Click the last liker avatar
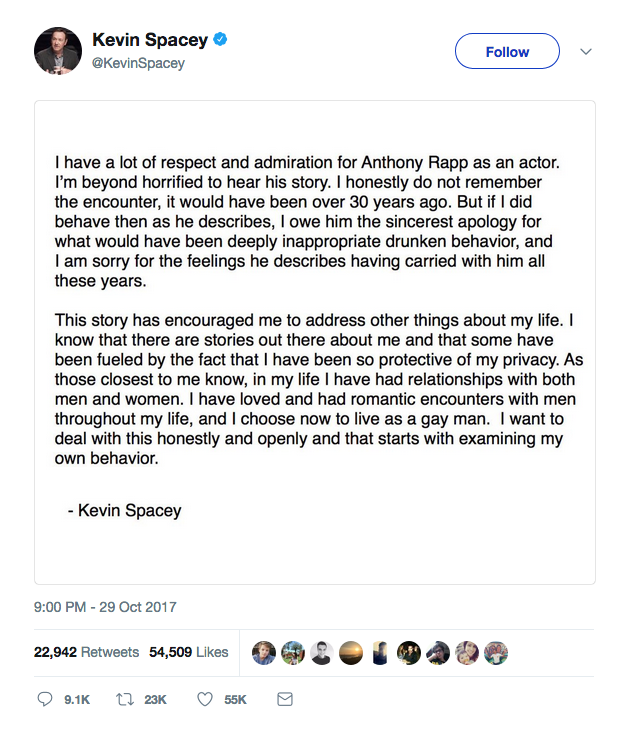 (496, 653)
